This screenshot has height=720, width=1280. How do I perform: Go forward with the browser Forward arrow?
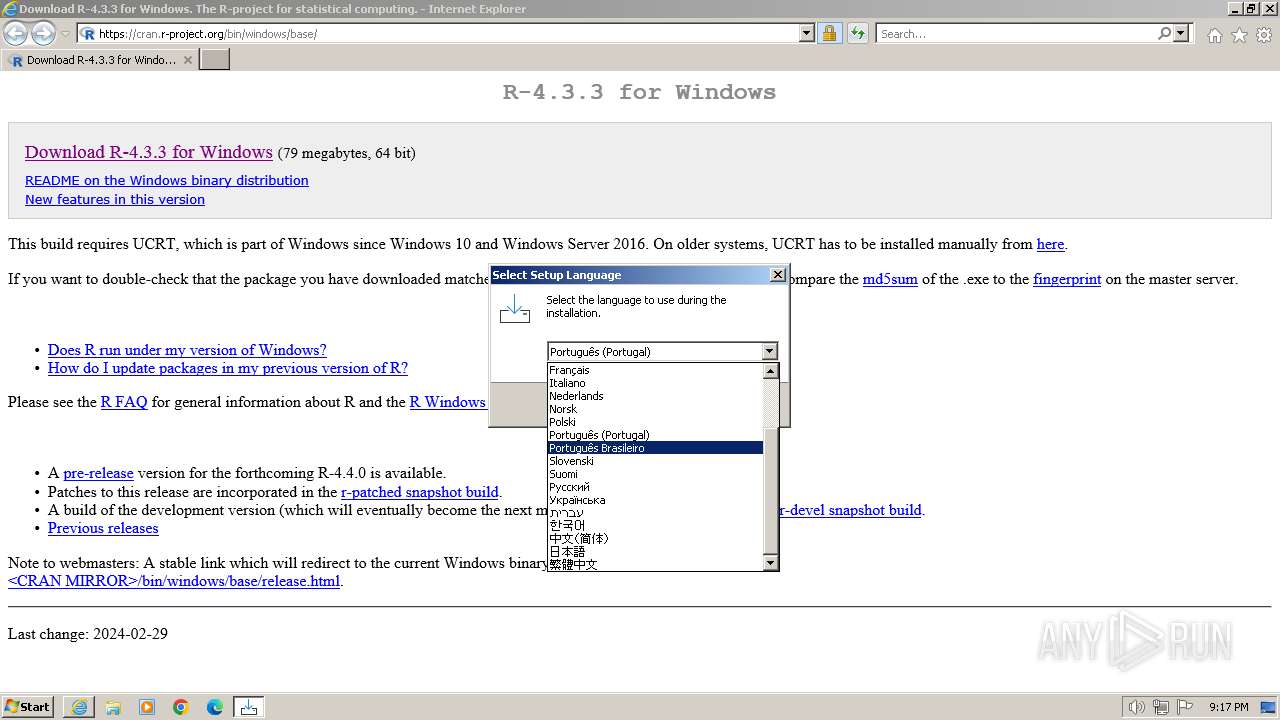pyautogui.click(x=43, y=34)
